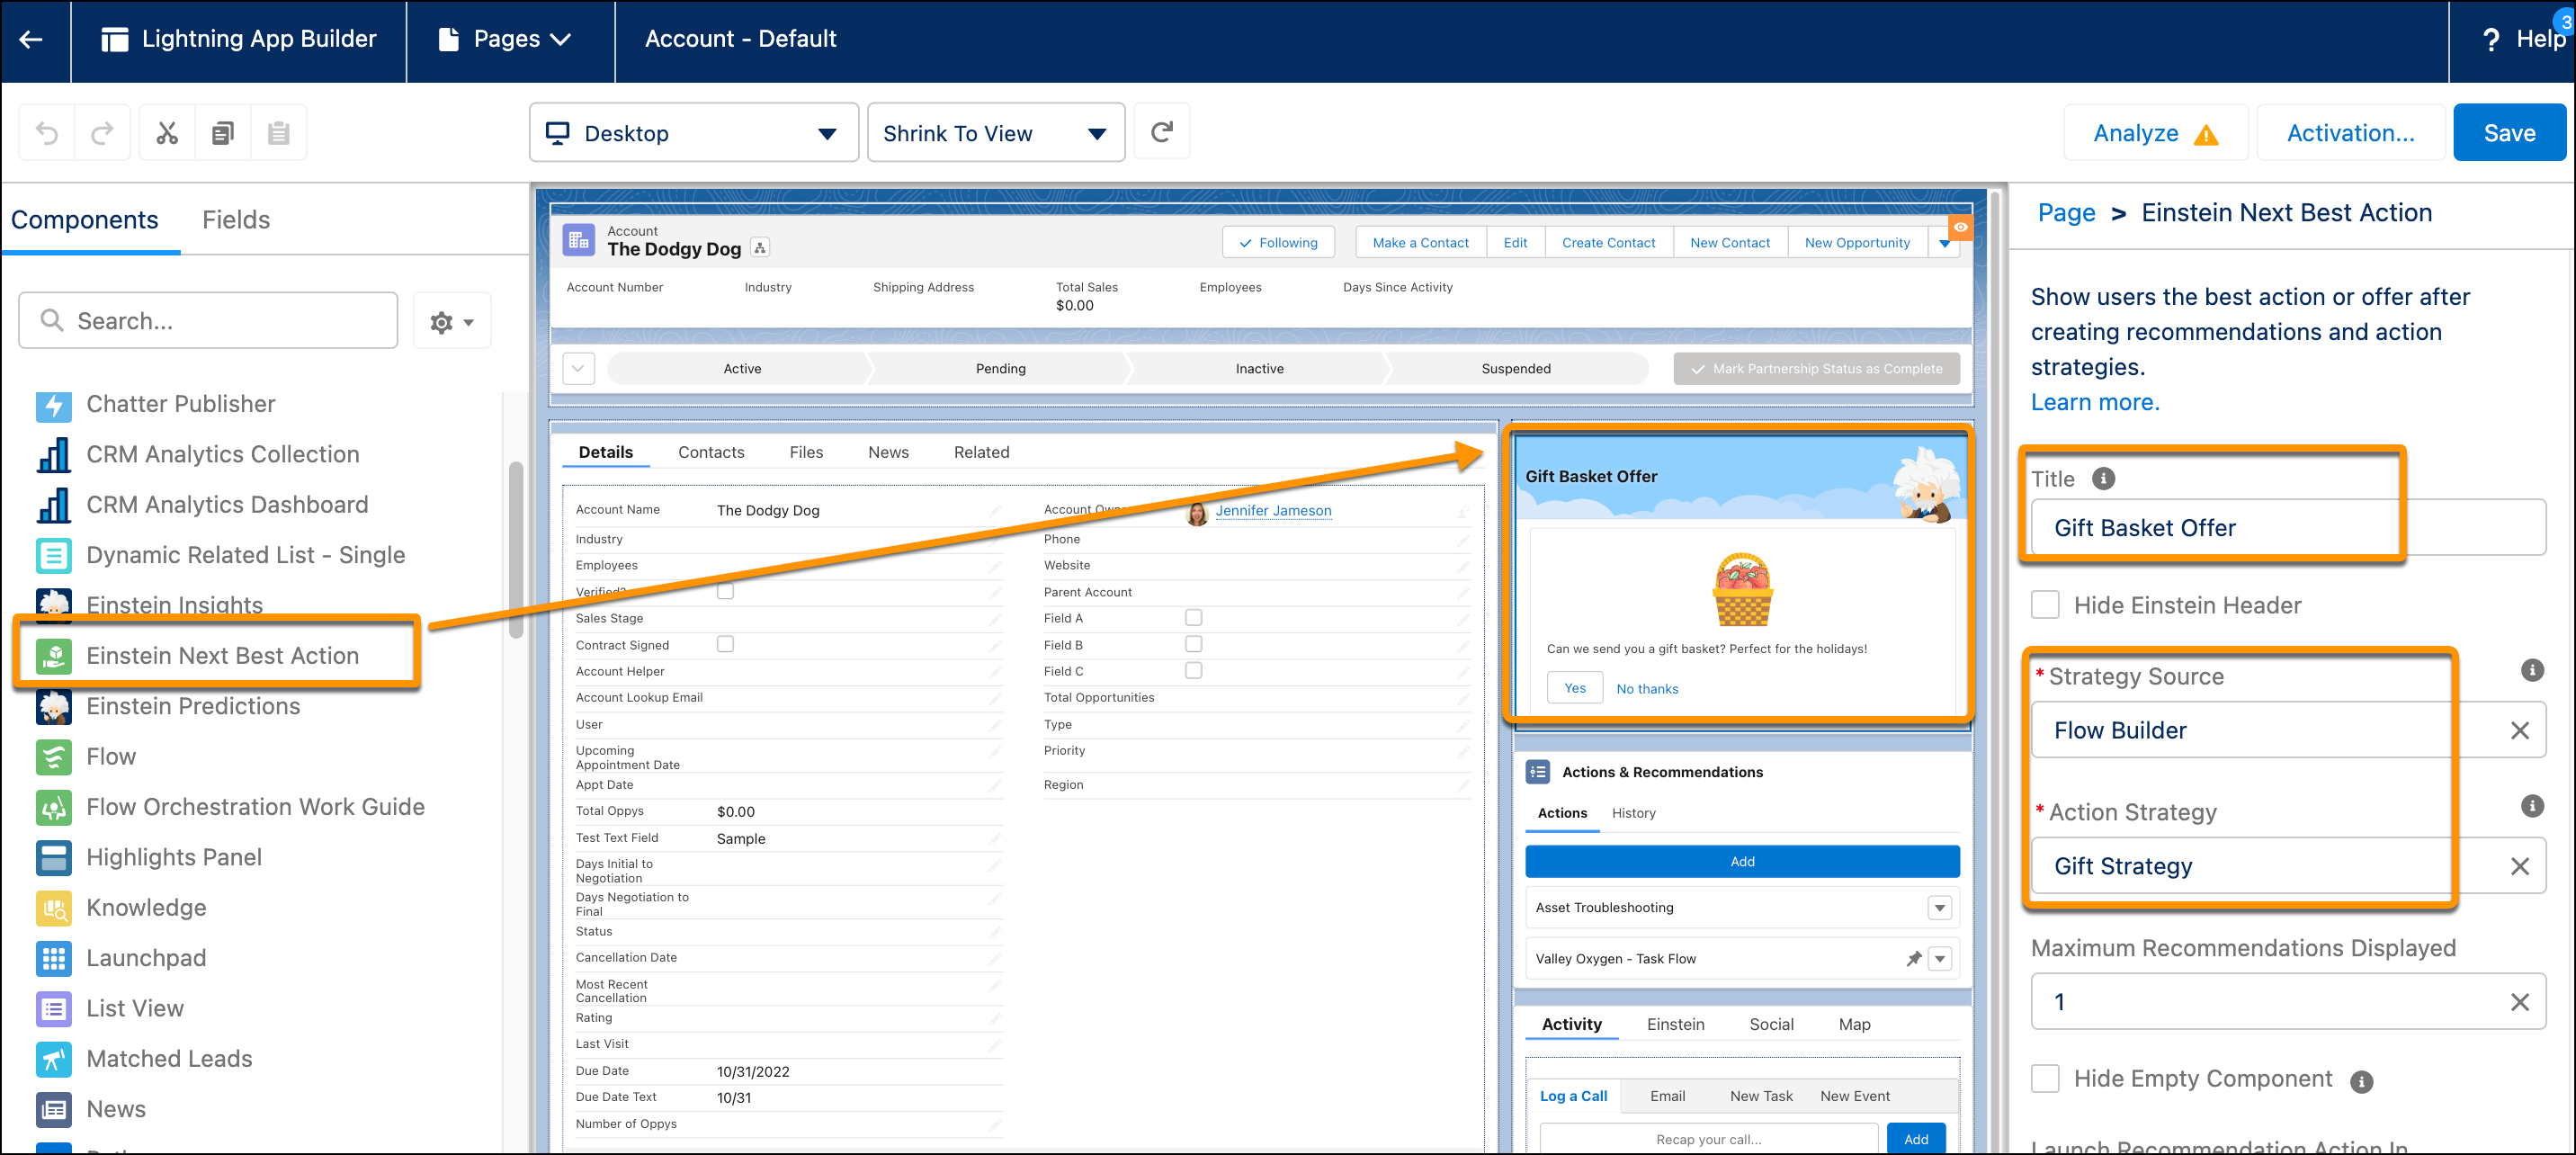Paste the copied component
The width and height of the screenshot is (2576, 1155).
[x=279, y=133]
